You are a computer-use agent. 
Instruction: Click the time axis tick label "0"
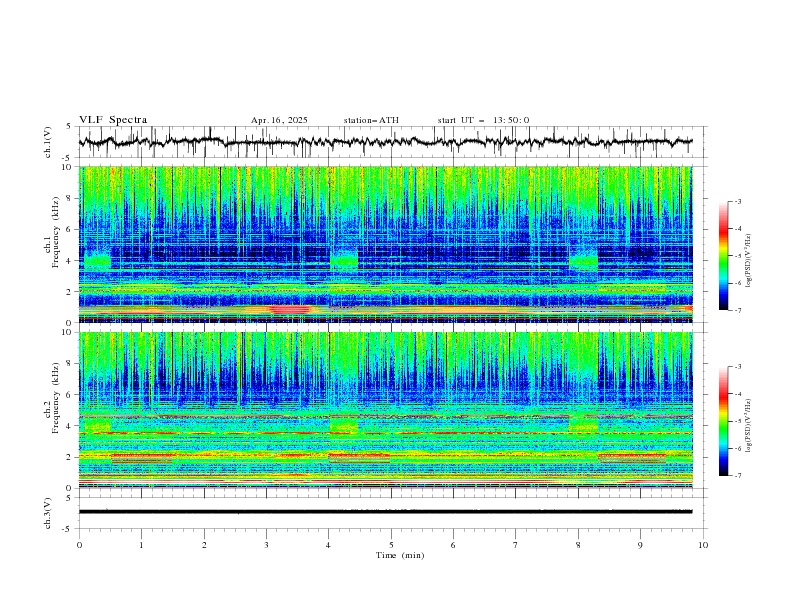pyautogui.click(x=79, y=545)
